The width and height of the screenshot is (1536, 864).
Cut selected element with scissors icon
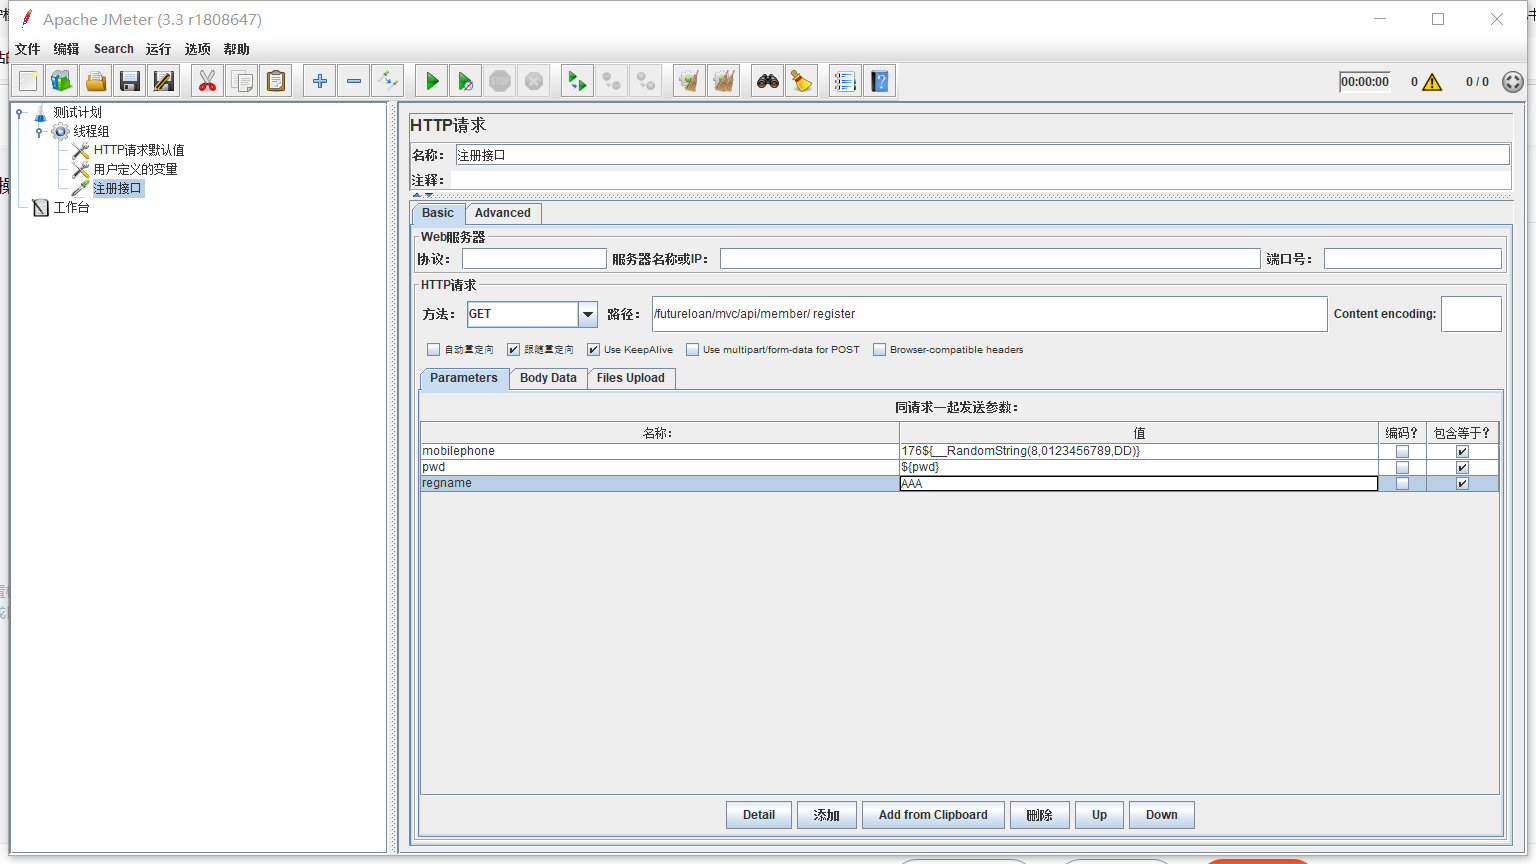point(207,81)
